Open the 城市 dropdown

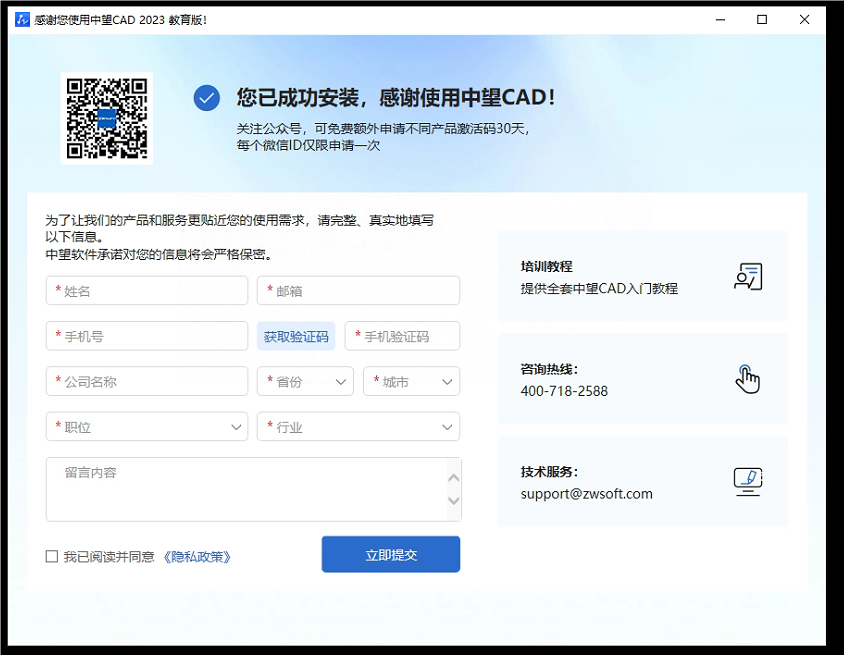(412, 382)
